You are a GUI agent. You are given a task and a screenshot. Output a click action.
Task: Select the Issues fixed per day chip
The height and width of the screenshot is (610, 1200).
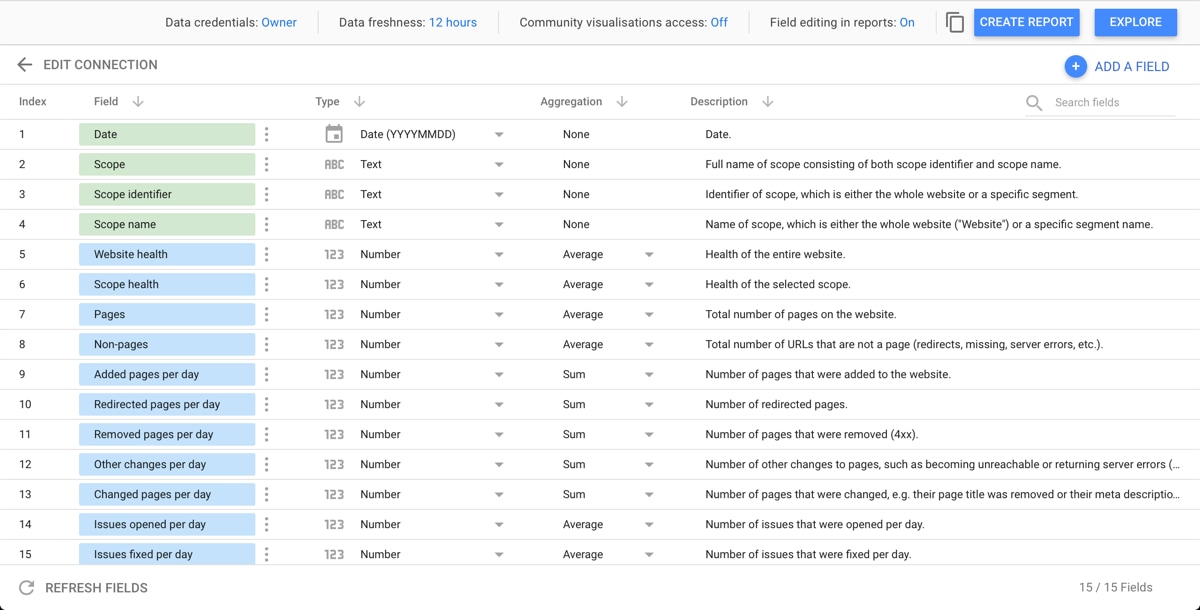tap(167, 553)
